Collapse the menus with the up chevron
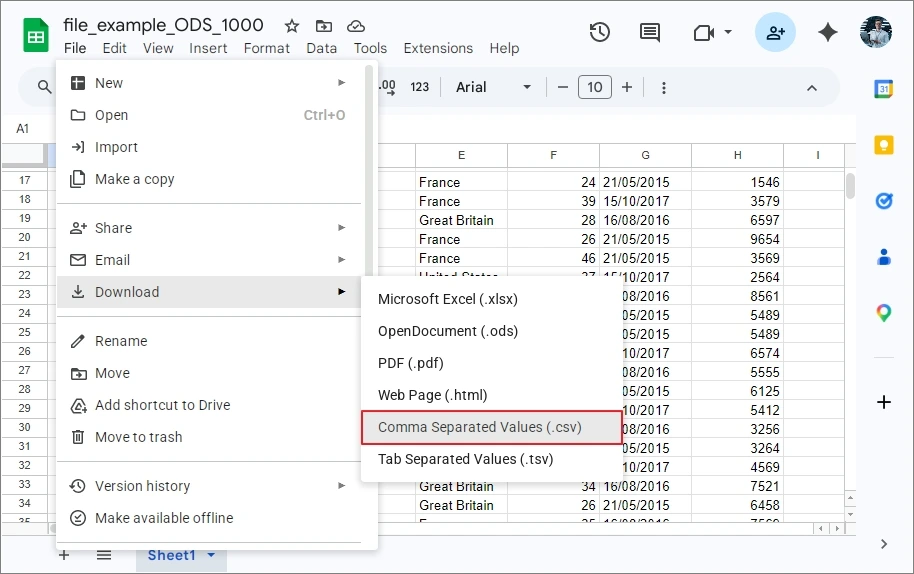Screen dimensions: 914x574 pyautogui.click(x=811, y=88)
